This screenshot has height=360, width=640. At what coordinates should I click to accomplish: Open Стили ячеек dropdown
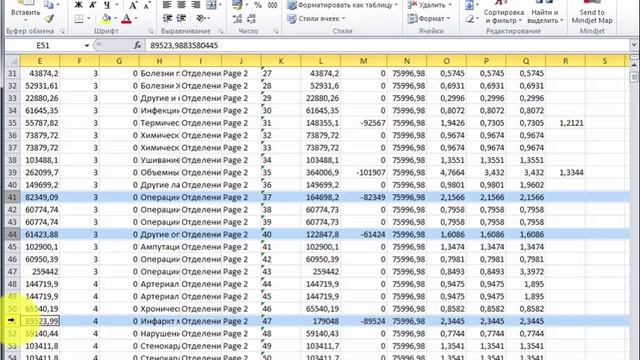(316, 18)
